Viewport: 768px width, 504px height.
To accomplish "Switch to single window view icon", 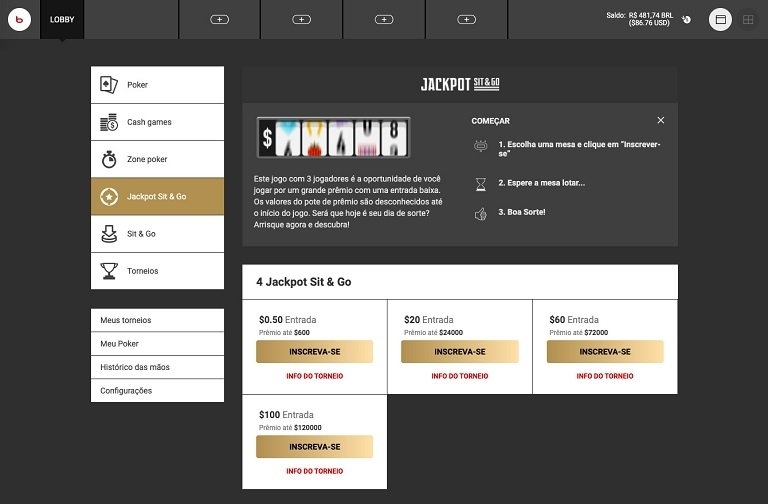I will tap(720, 19).
